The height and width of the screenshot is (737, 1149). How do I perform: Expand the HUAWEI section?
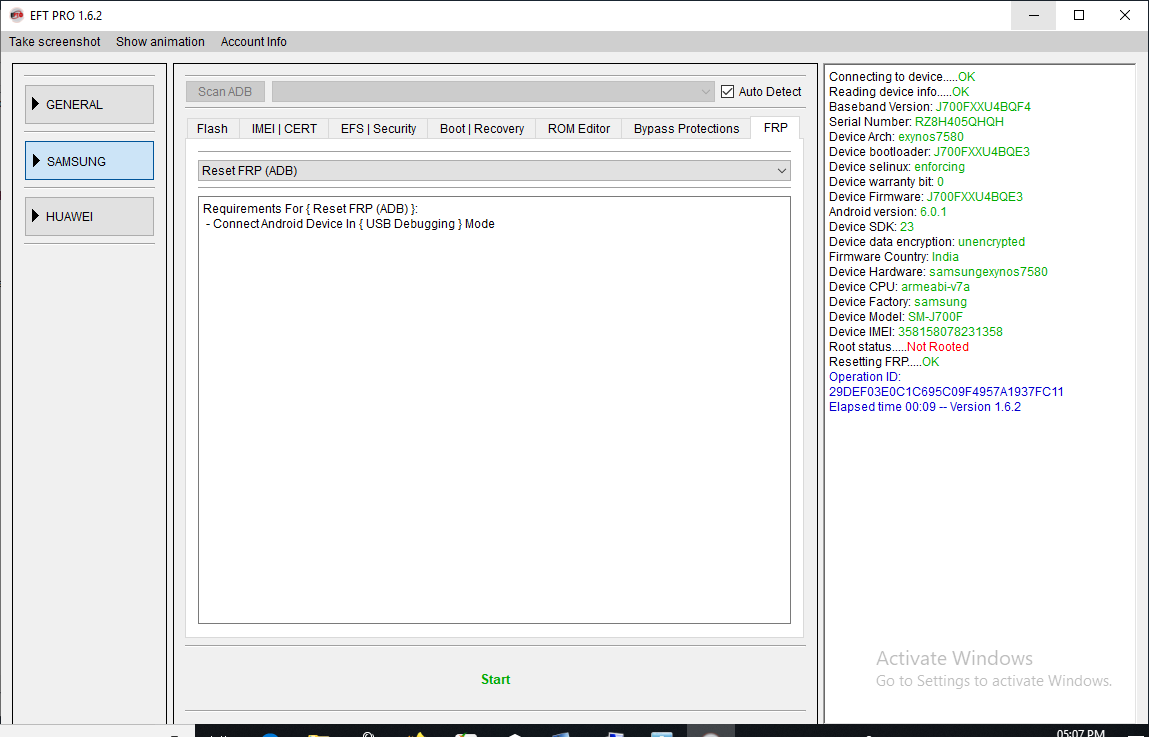[89, 217]
